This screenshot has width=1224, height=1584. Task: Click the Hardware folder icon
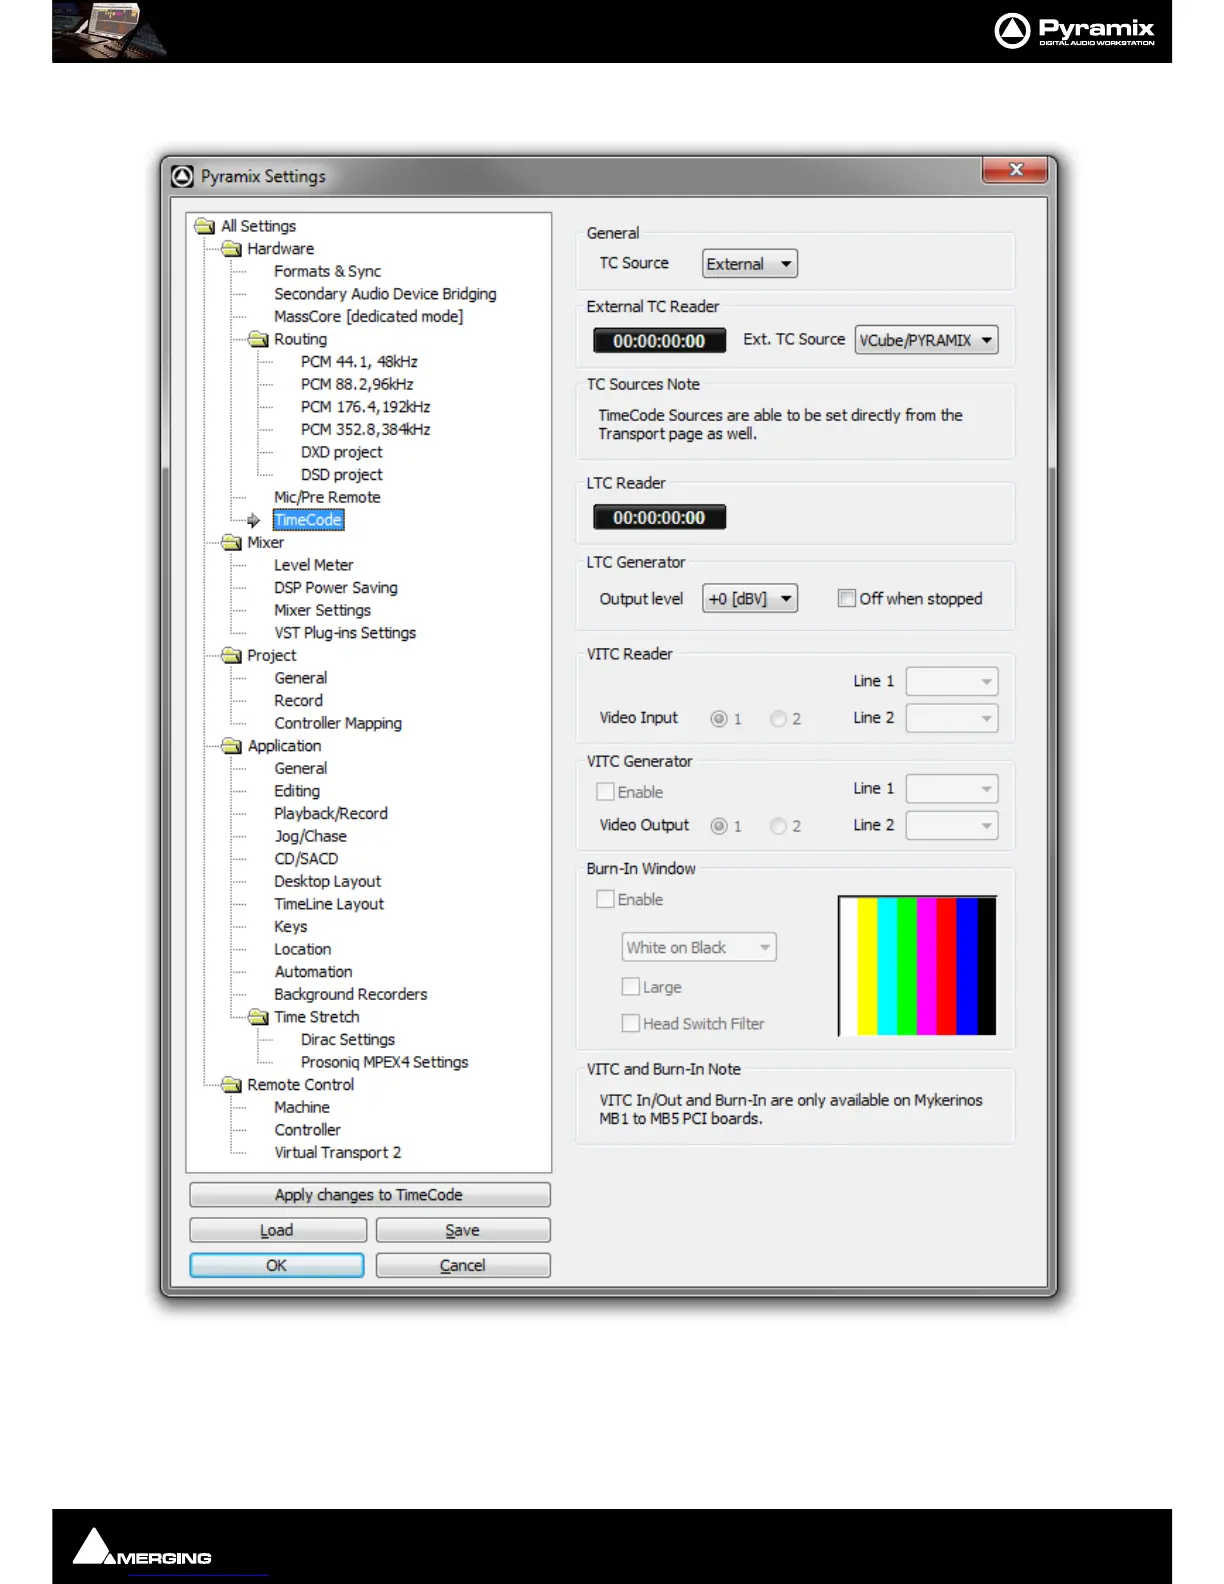(x=232, y=249)
